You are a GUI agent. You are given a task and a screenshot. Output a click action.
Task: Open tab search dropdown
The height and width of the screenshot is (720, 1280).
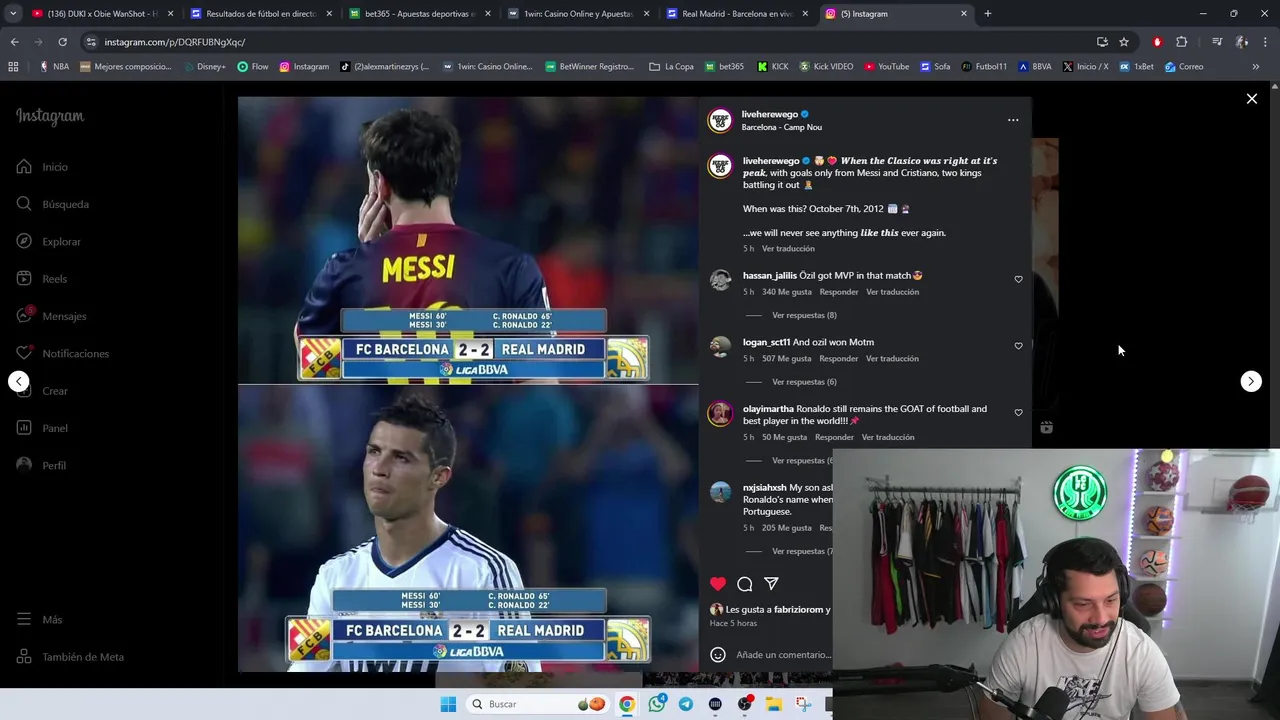coord(13,14)
